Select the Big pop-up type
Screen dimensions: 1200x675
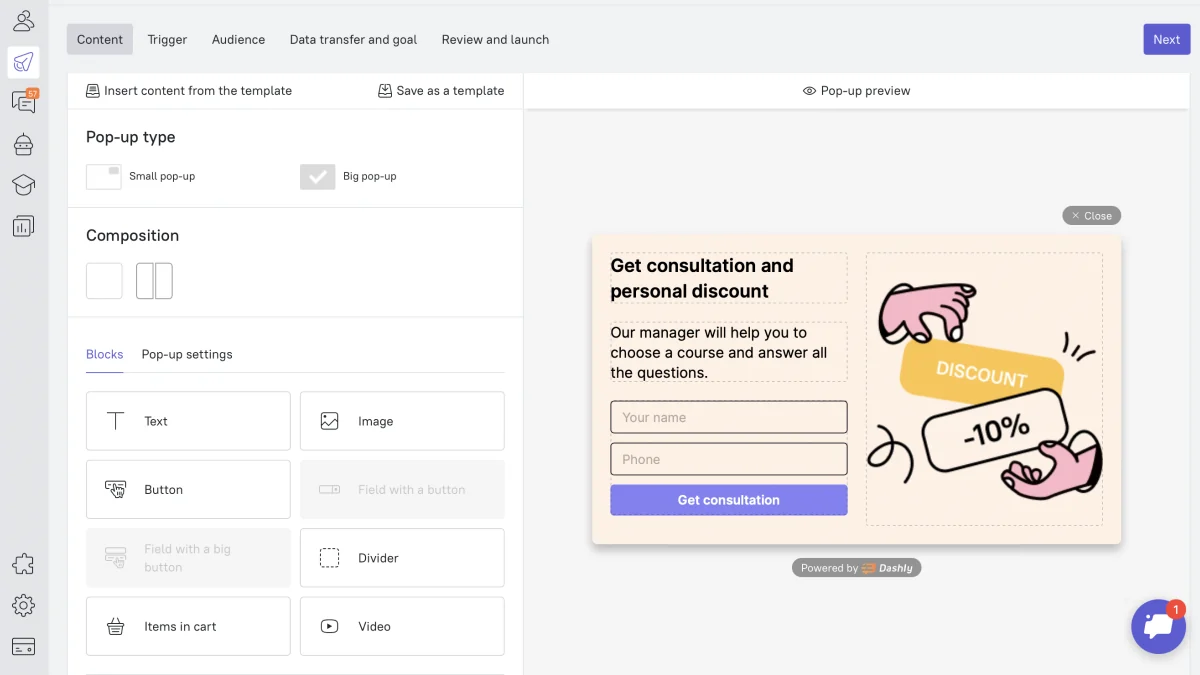pos(318,177)
